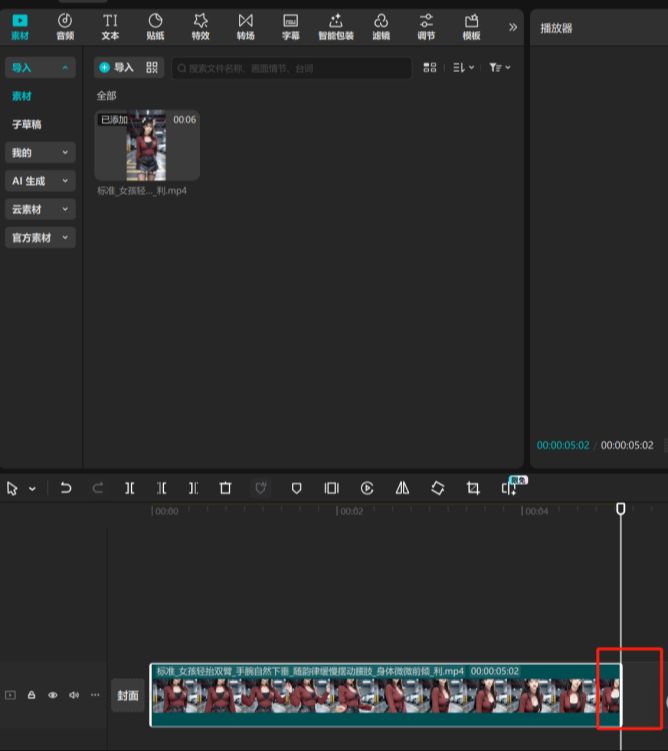Open the 滤镜 filters panel
This screenshot has width=668, height=751.
pyautogui.click(x=381, y=26)
